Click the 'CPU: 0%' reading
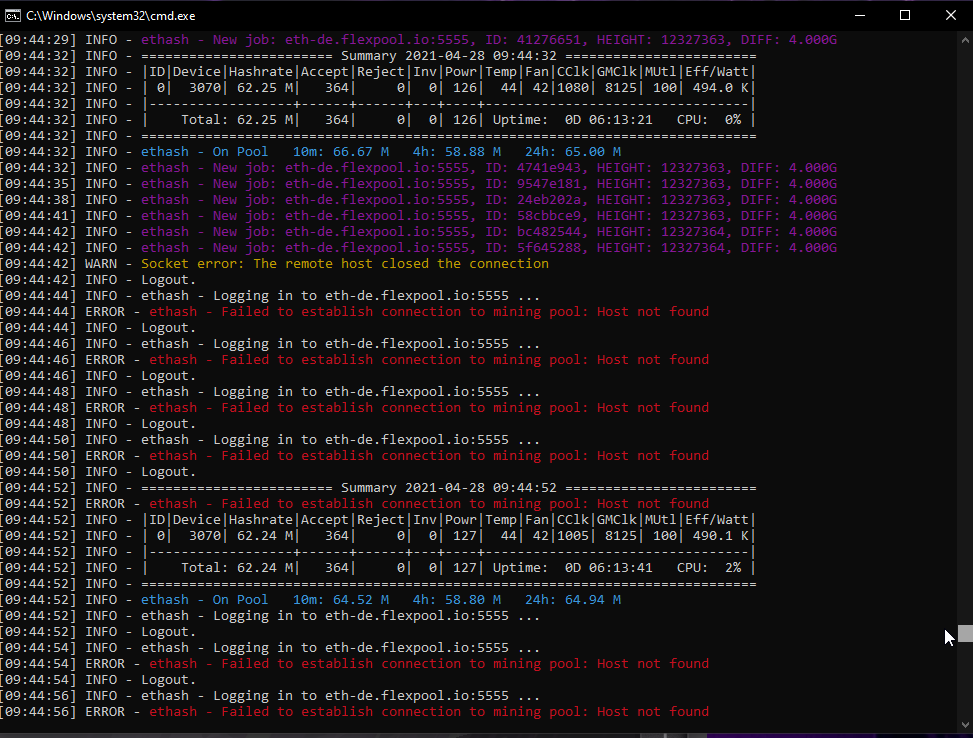 click(x=709, y=120)
